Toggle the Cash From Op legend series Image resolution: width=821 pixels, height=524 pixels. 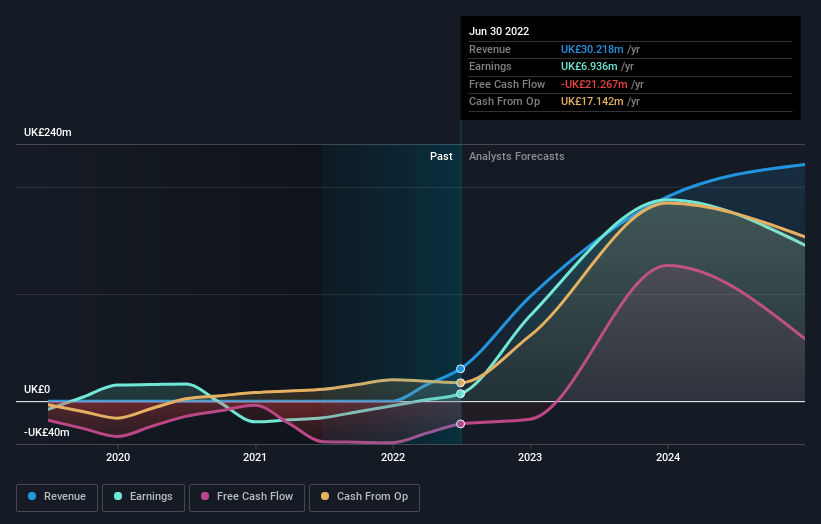click(364, 497)
